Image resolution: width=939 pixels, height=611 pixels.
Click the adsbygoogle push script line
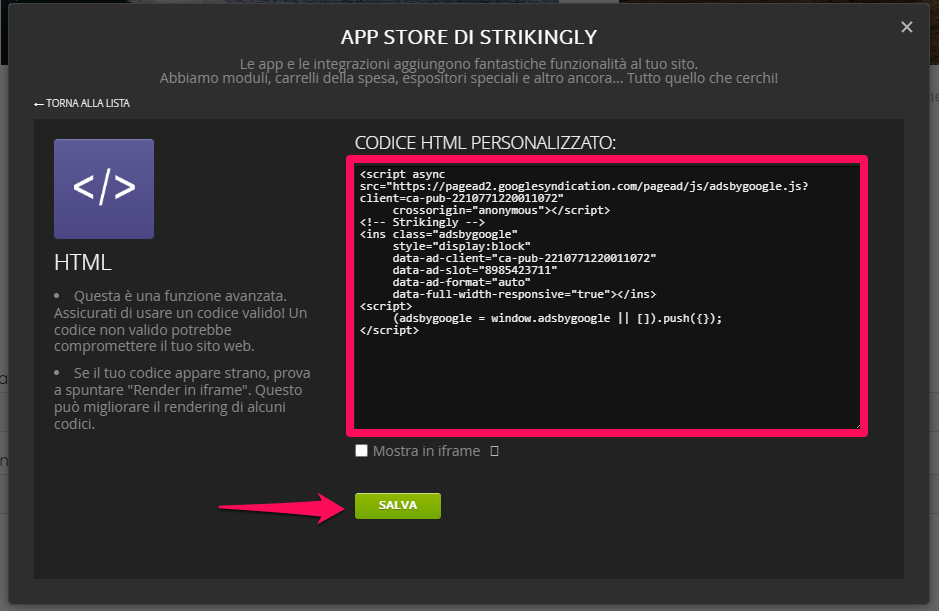coord(558,318)
